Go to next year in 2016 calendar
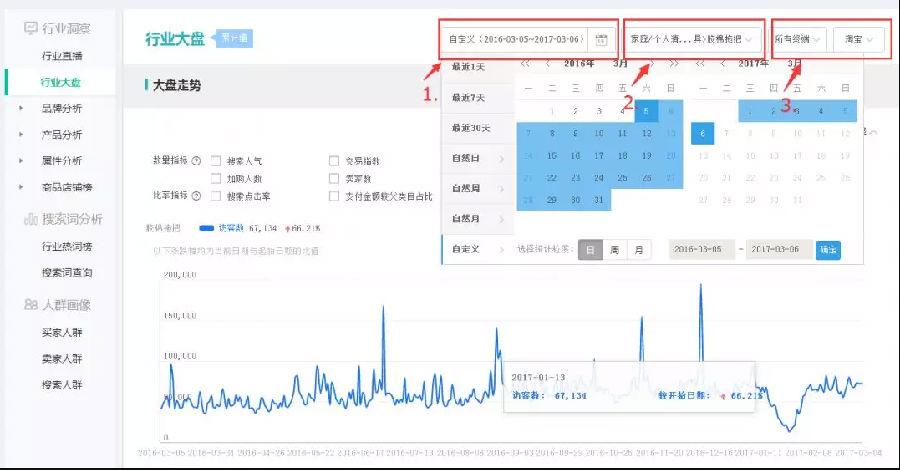 (x=674, y=63)
